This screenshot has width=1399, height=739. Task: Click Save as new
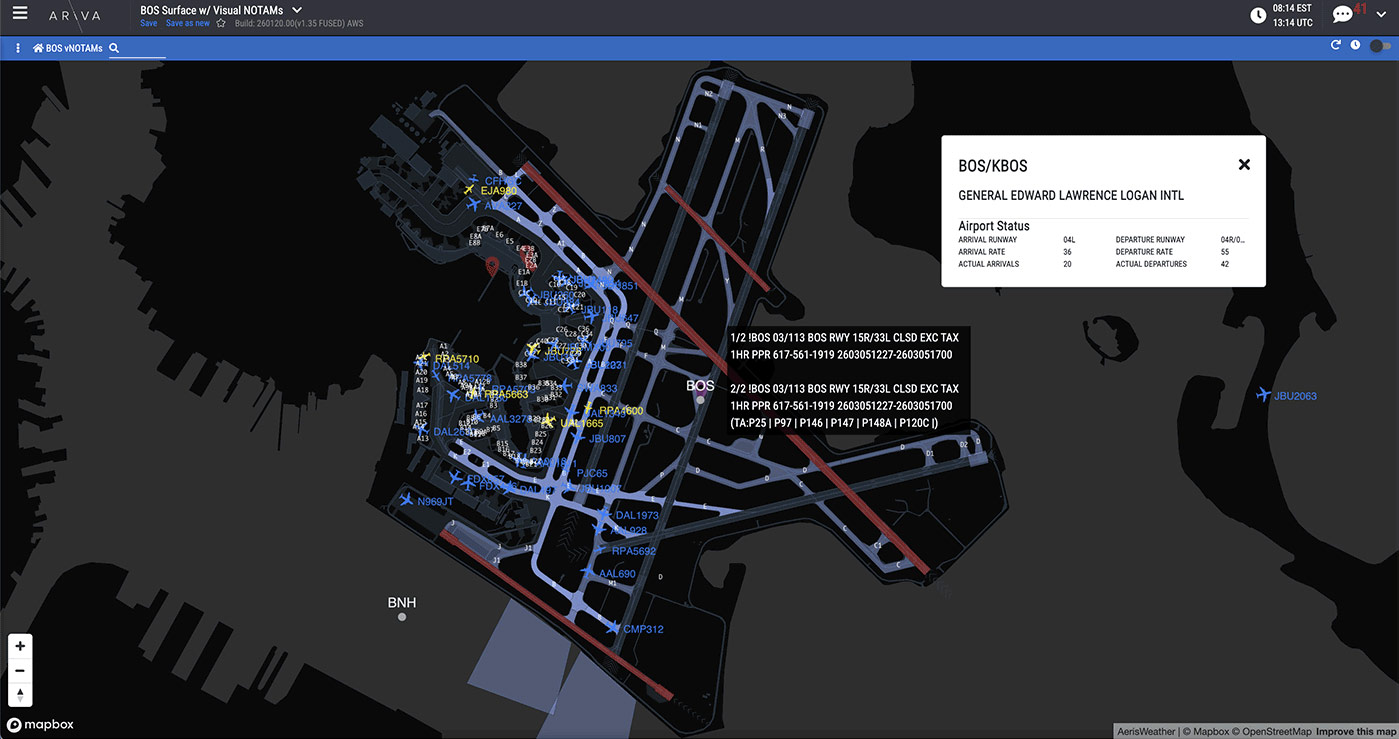tap(188, 23)
